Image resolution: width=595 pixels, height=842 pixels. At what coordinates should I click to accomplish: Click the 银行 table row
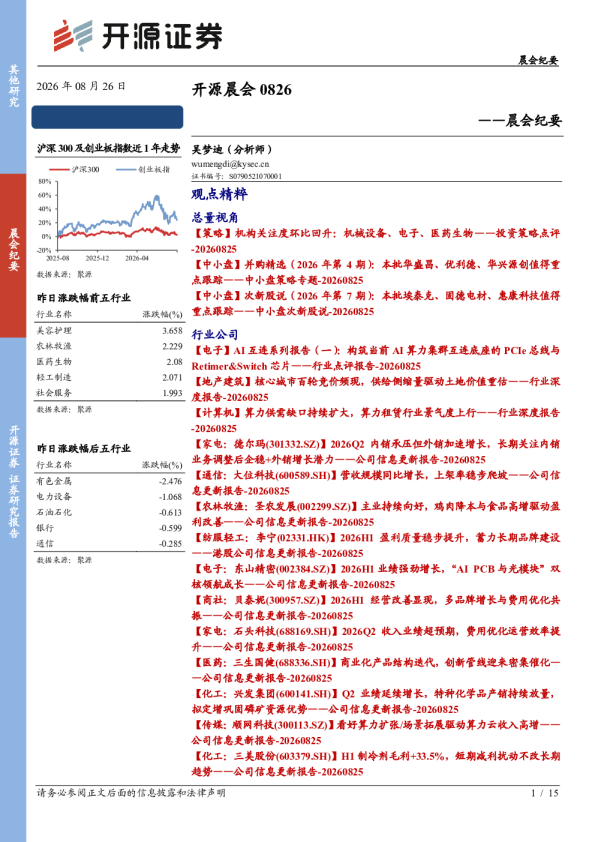coord(110,528)
